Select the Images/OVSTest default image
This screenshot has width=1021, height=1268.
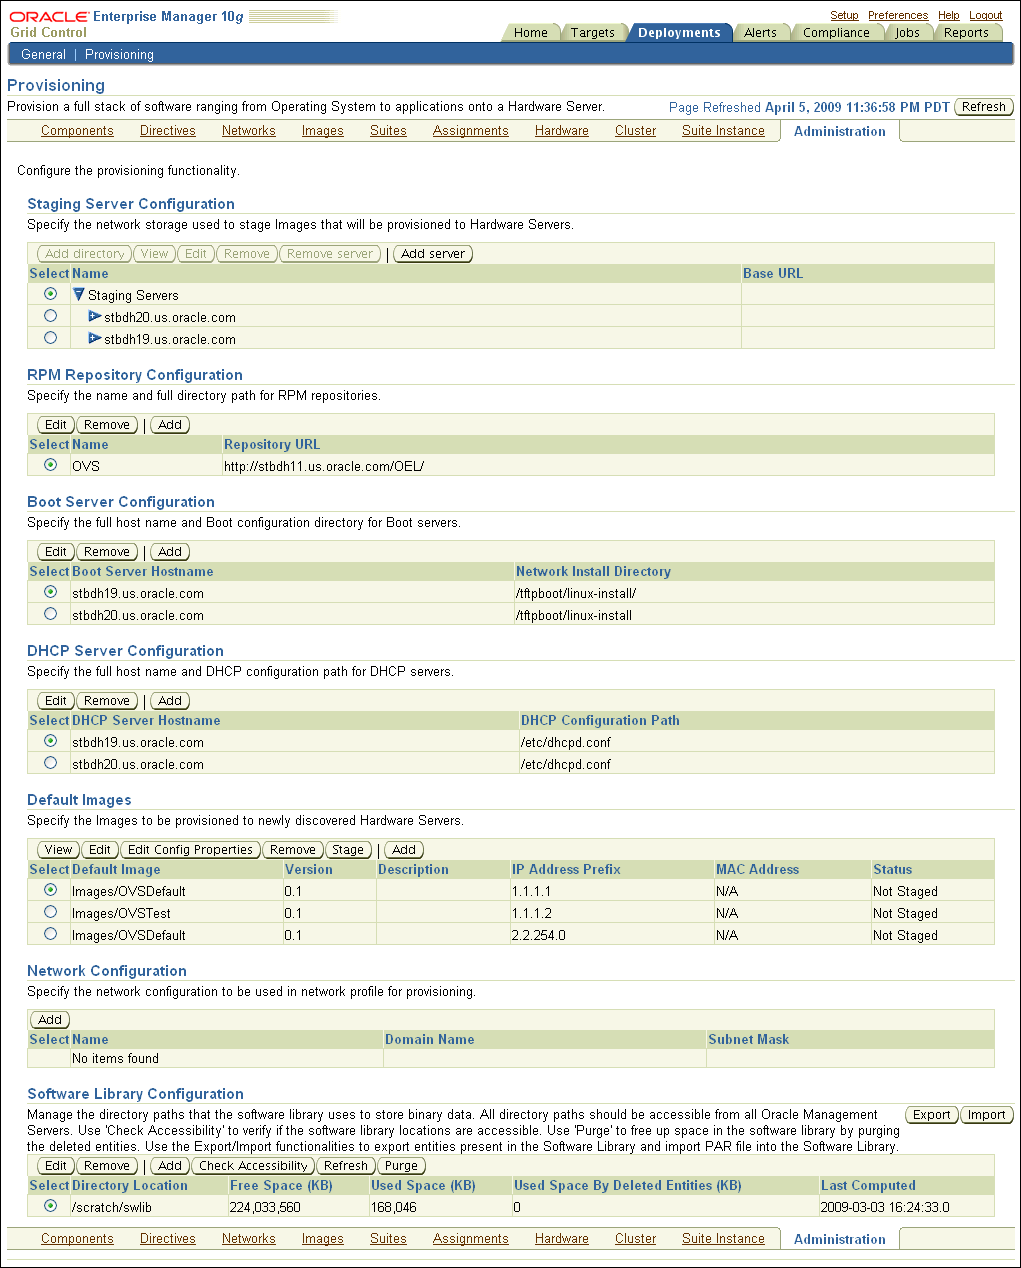pyautogui.click(x=50, y=911)
